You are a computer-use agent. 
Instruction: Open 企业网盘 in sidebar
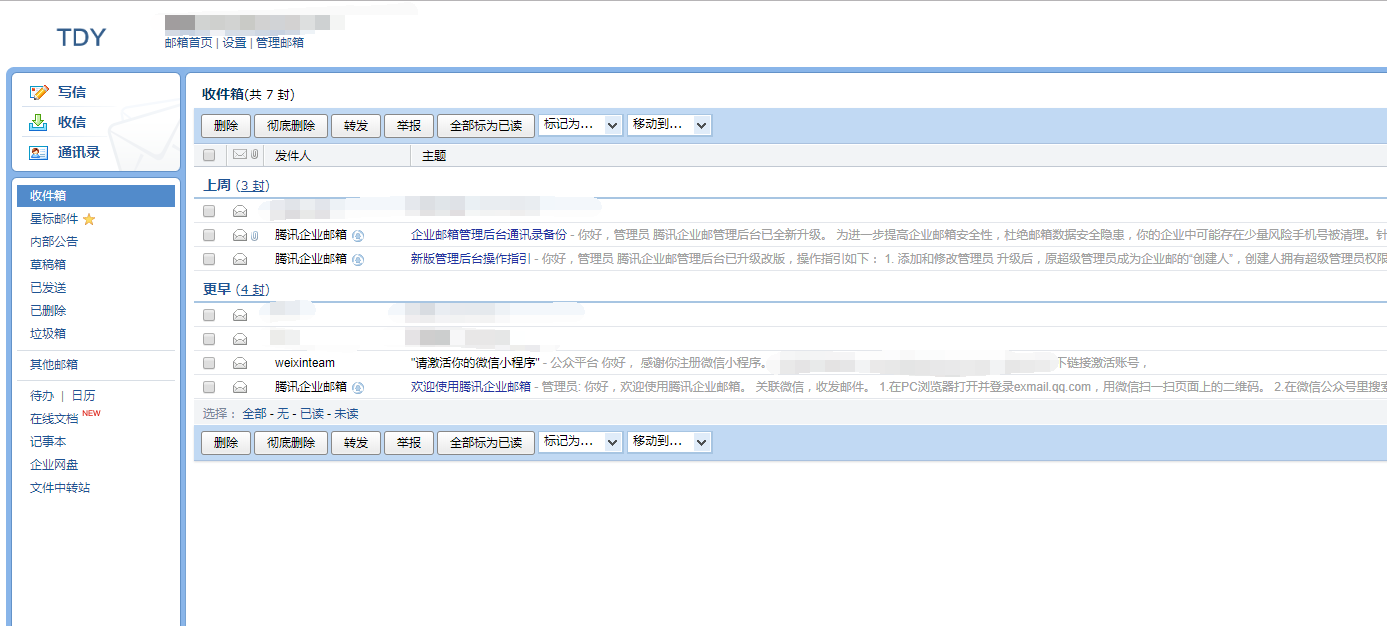click(54, 465)
